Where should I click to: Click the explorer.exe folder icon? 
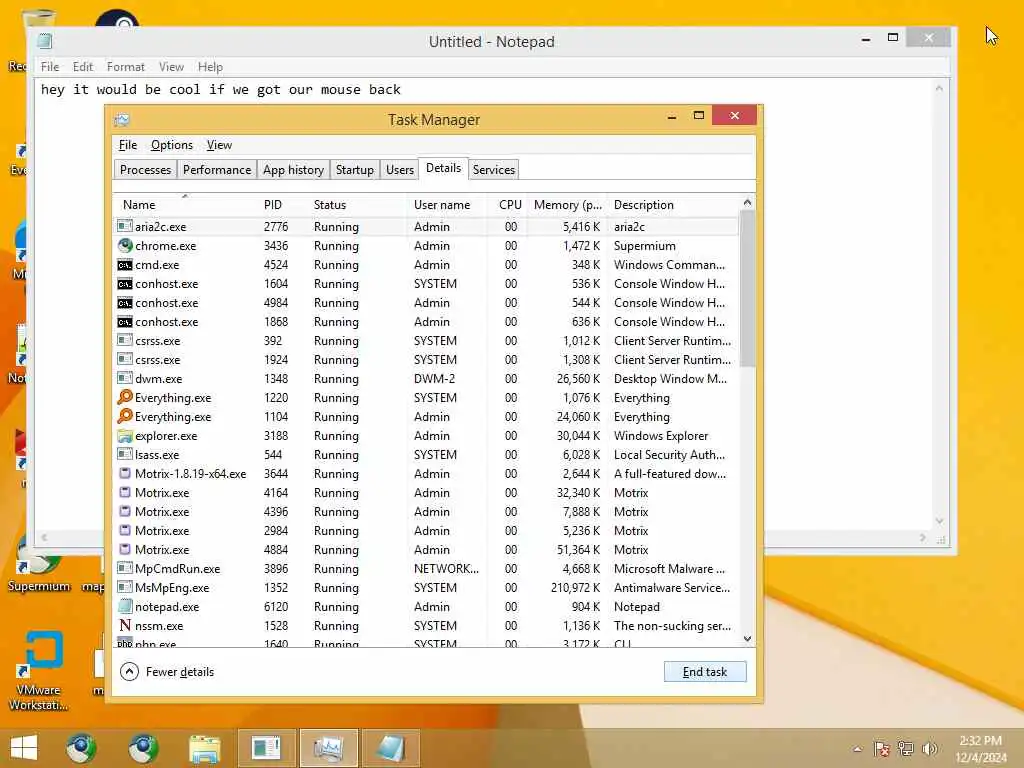125,435
